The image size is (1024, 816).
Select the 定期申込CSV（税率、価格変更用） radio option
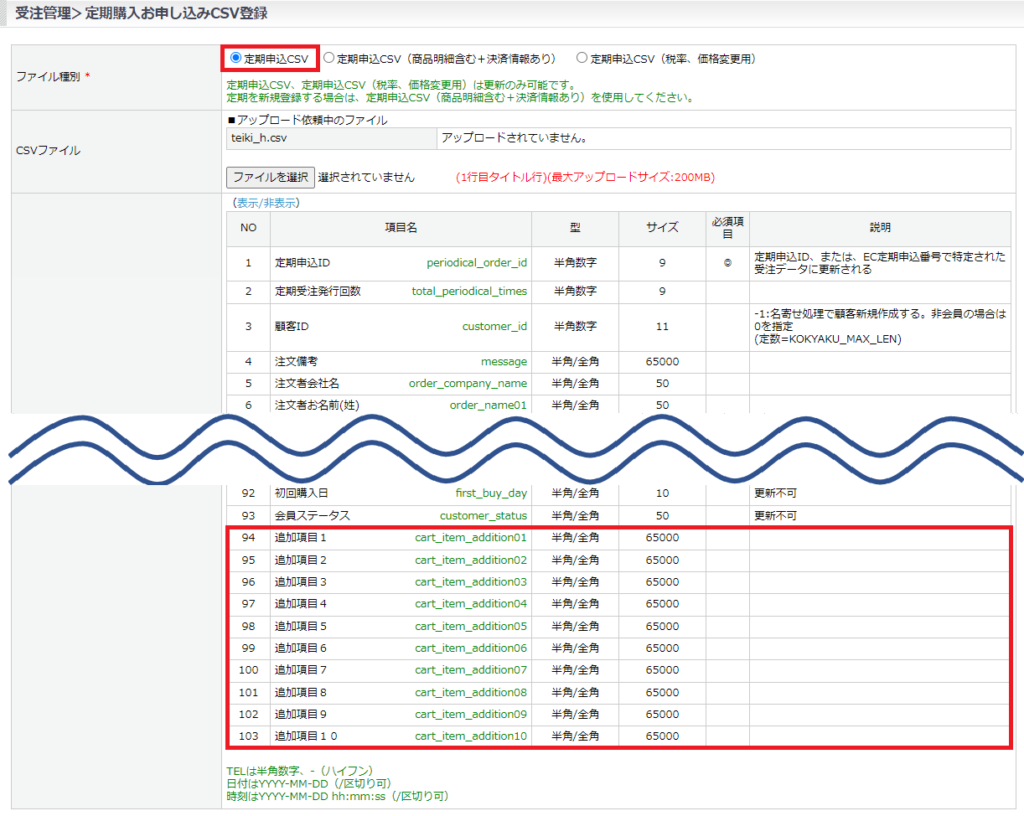[x=582, y=58]
